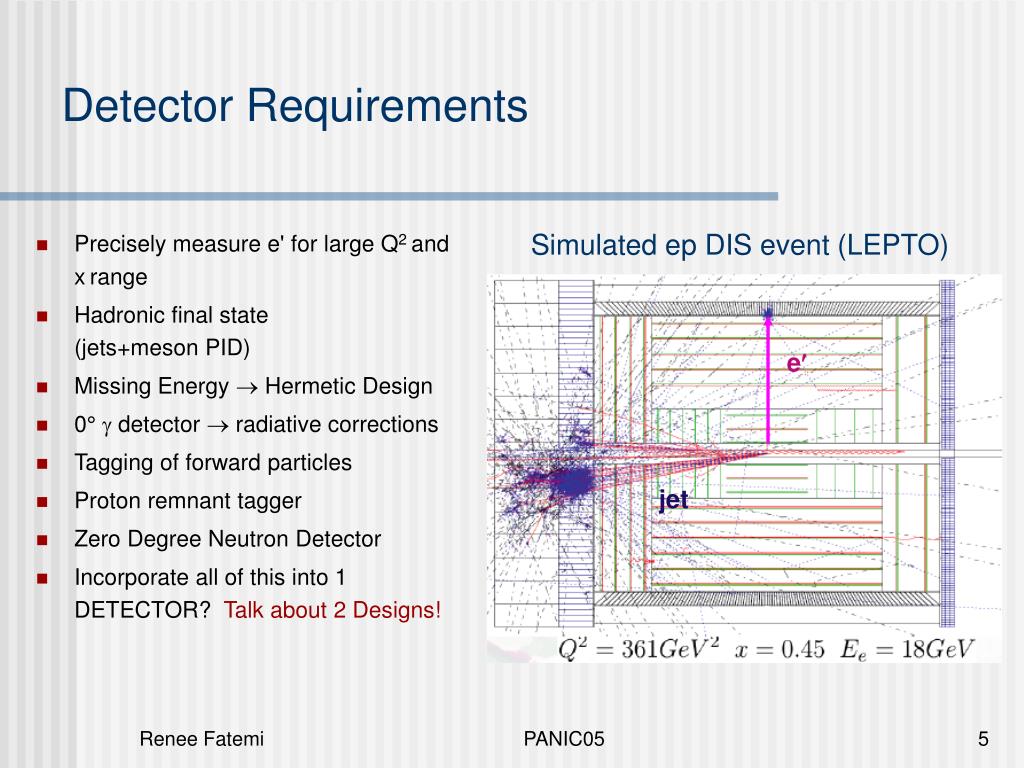Click the 'PANIC05' footer text

[x=564, y=739]
